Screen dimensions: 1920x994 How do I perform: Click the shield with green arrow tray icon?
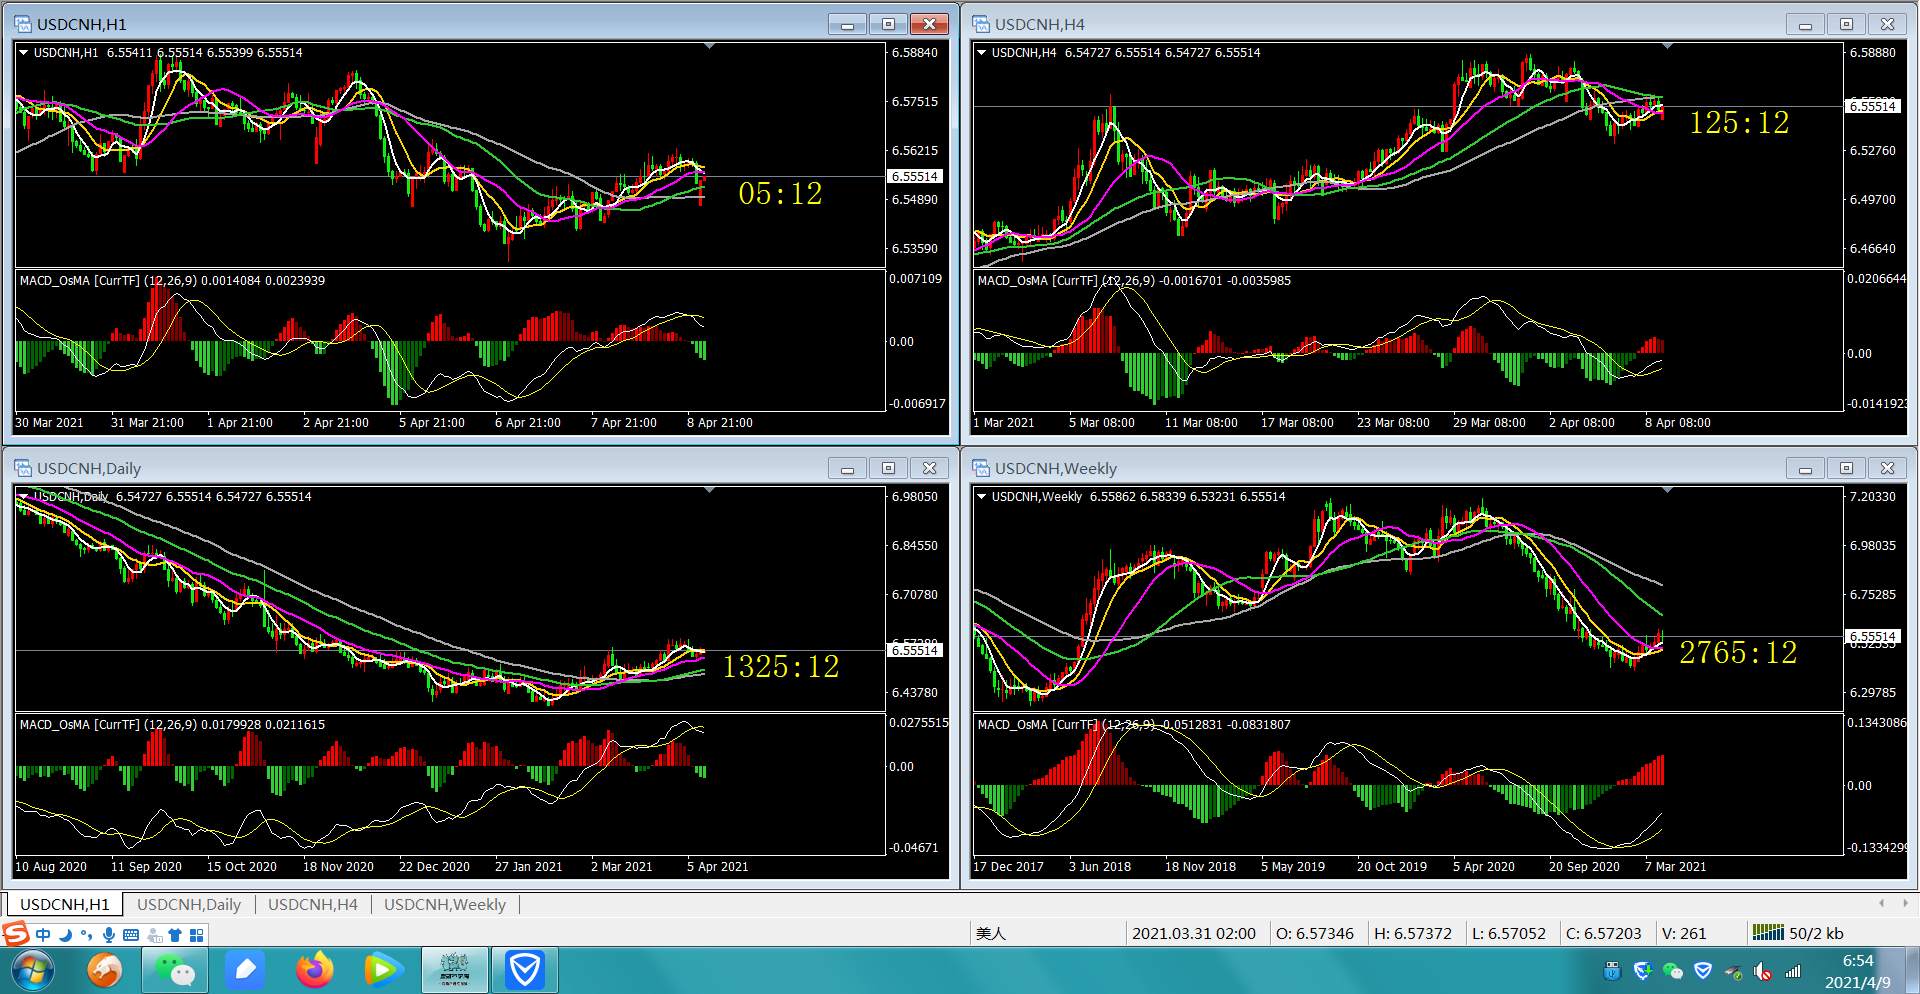[1642, 970]
